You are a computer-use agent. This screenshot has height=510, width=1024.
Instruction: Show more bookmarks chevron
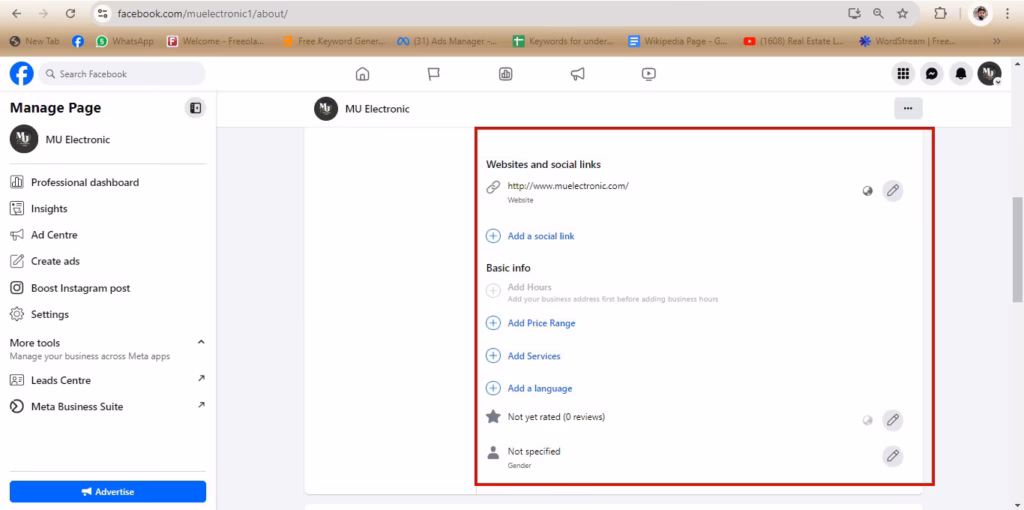pos(997,41)
